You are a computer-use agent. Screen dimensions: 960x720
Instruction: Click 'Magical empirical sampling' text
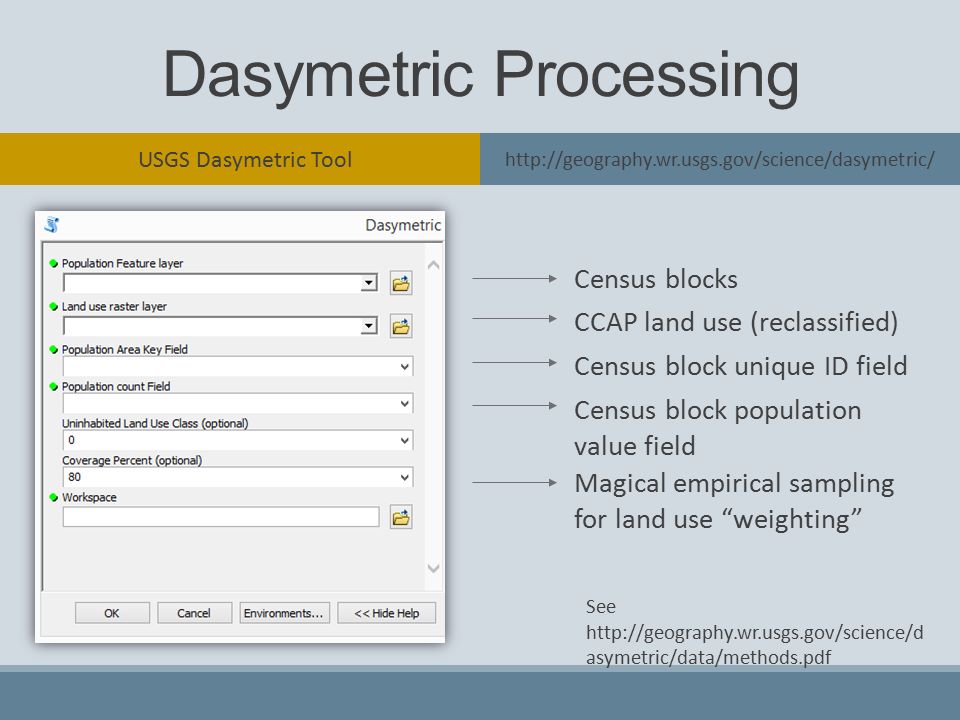click(734, 484)
